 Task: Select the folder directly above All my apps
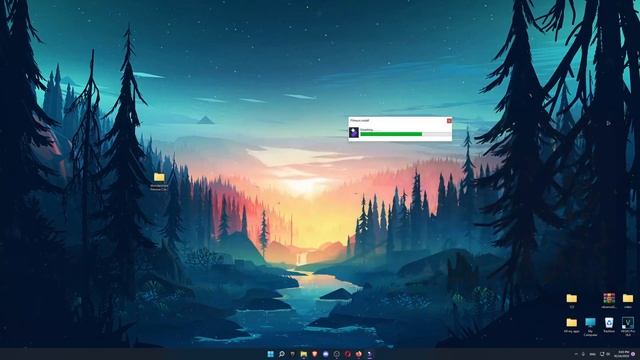[x=571, y=300]
